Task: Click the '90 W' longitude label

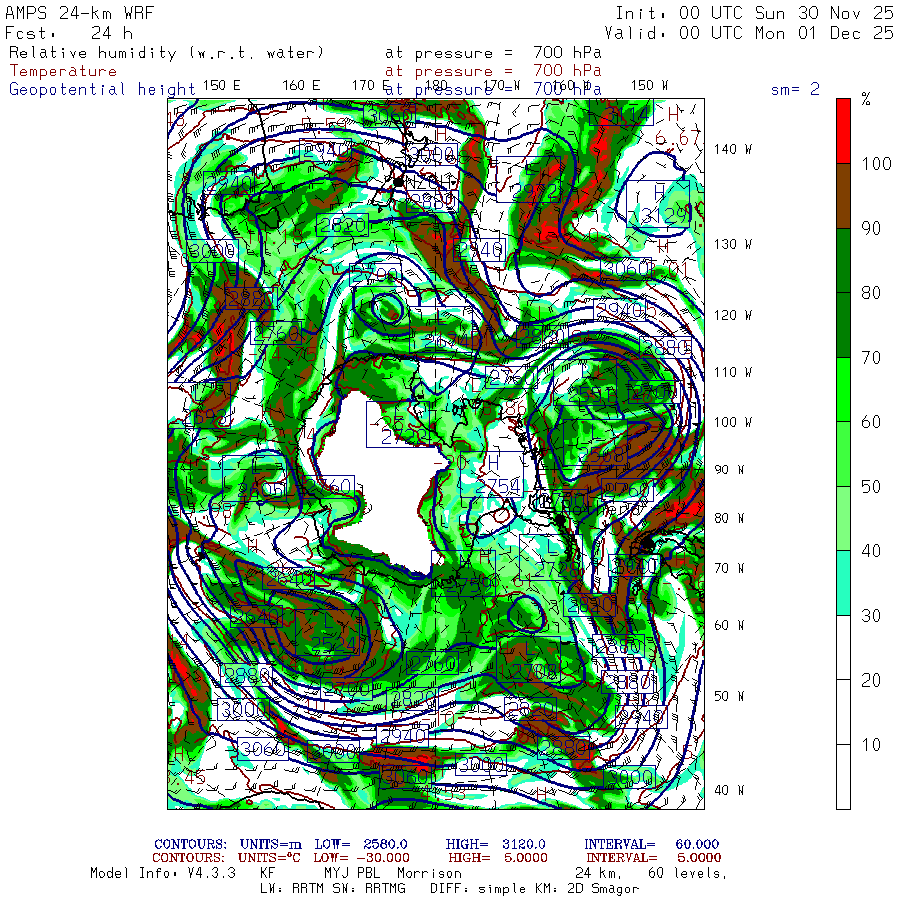Action: tap(730, 470)
